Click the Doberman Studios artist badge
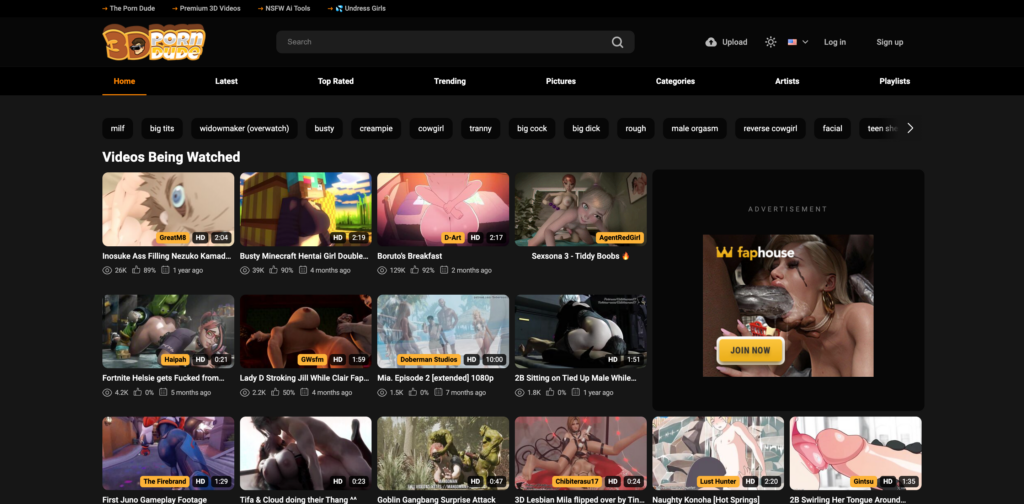1024x504 pixels. coord(428,360)
